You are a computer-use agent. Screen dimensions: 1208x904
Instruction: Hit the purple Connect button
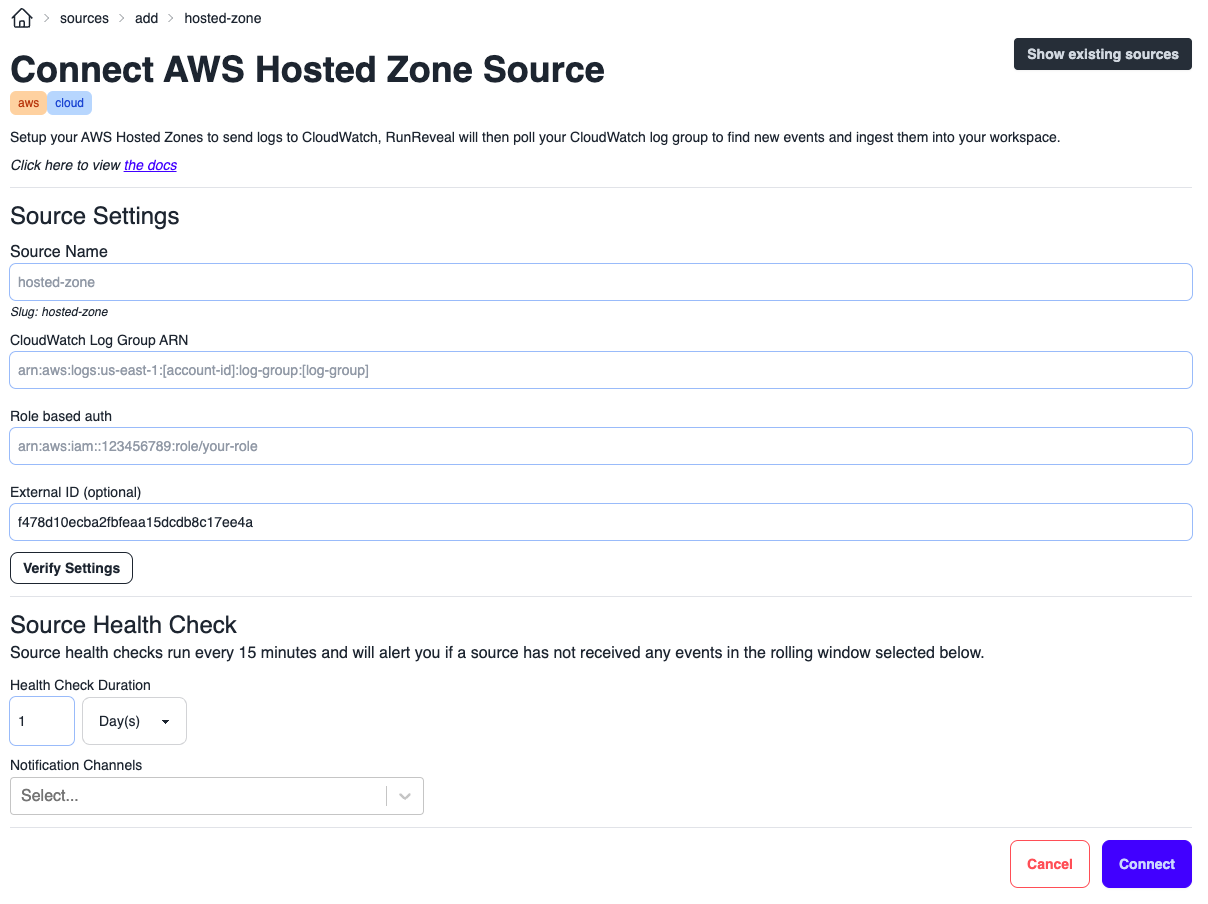[1146, 864]
